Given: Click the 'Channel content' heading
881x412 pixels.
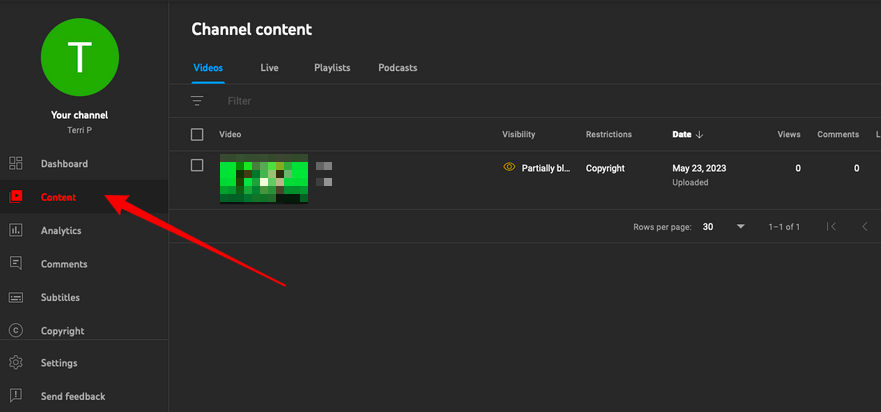Looking at the screenshot, I should click(x=252, y=29).
